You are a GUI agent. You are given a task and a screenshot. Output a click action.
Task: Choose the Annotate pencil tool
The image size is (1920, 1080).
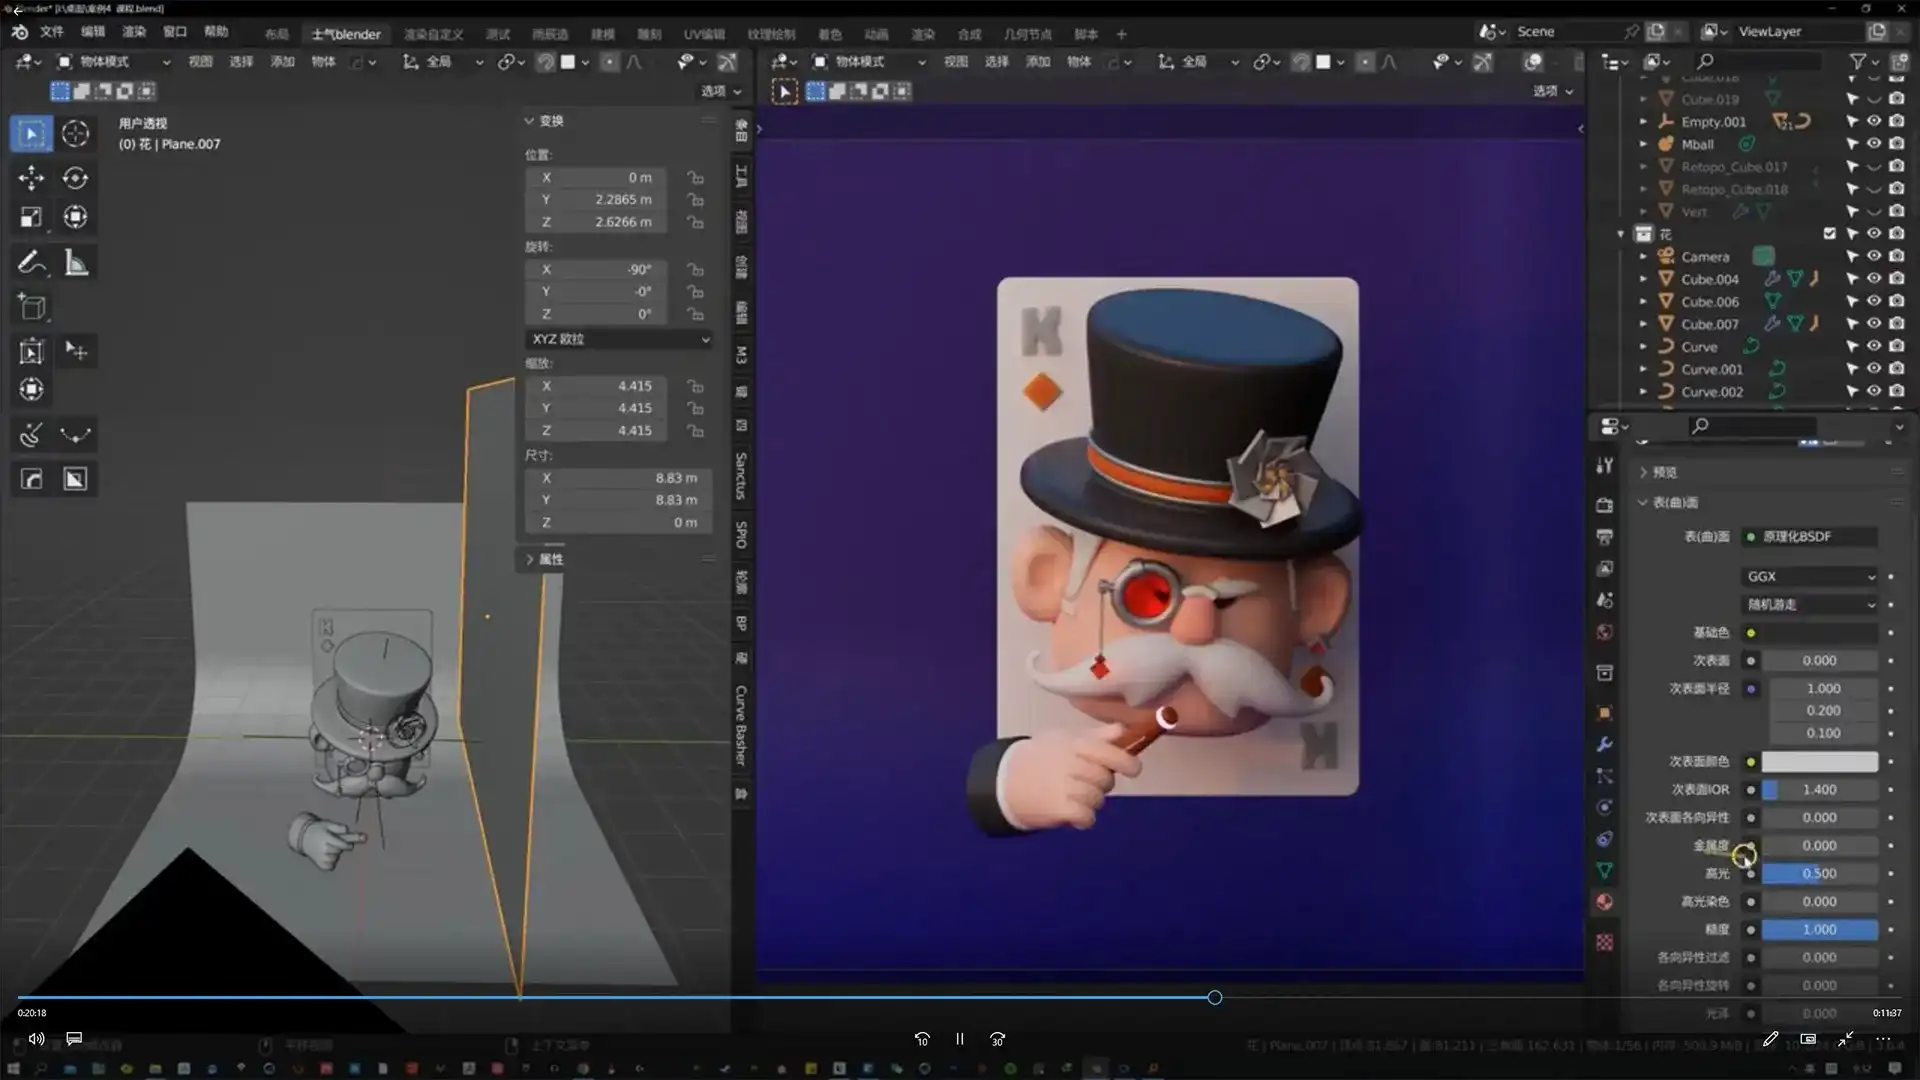(31, 263)
